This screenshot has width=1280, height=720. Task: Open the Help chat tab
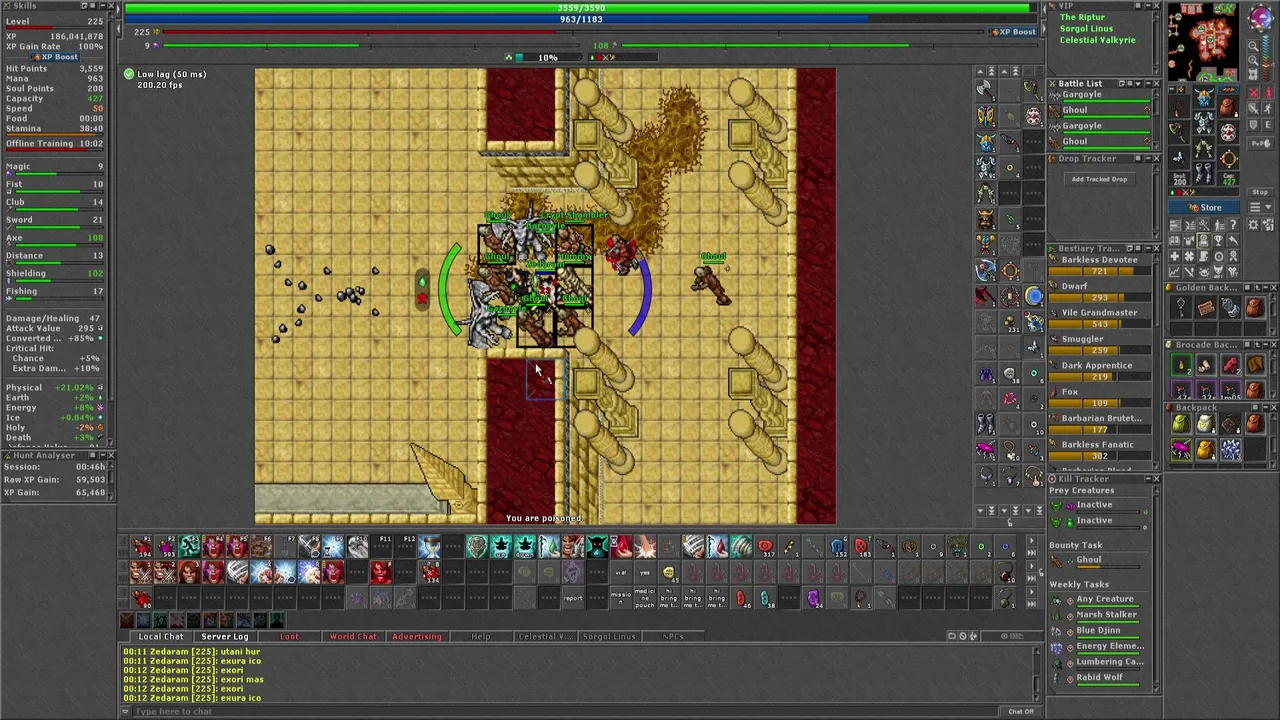[x=481, y=636]
